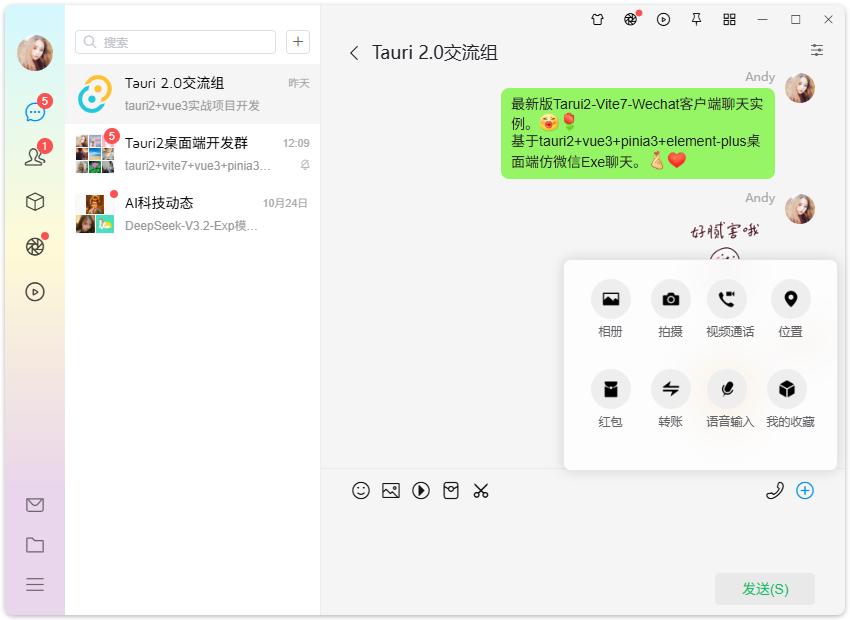Switch to the Contacts tab in sidebar
The height and width of the screenshot is (620, 850).
(35, 155)
